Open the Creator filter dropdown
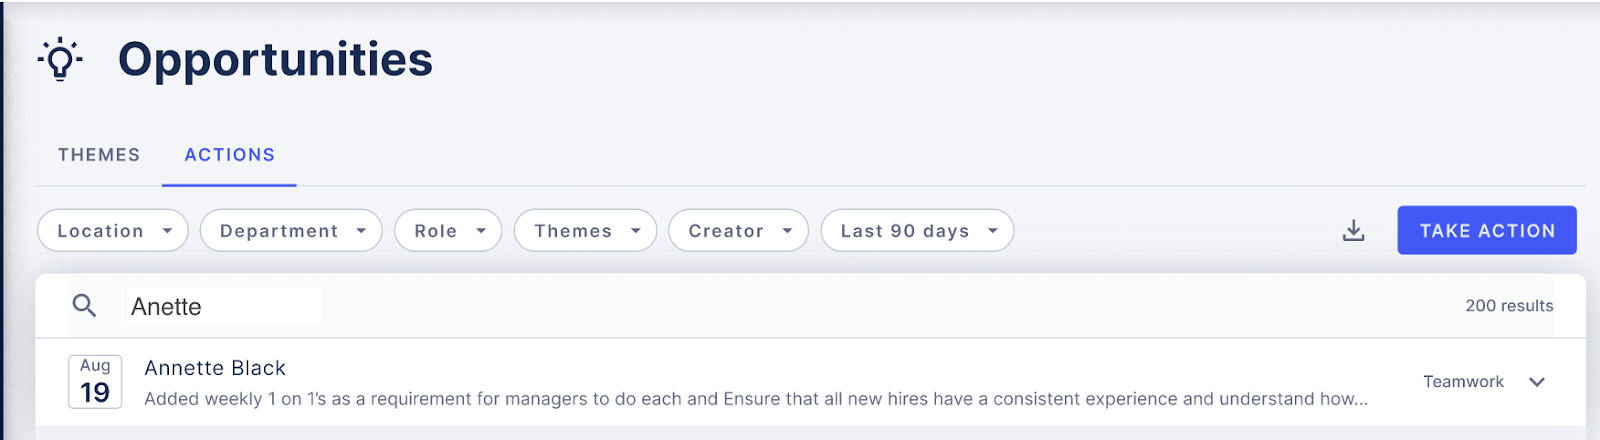The width and height of the screenshot is (1600, 440). [738, 231]
